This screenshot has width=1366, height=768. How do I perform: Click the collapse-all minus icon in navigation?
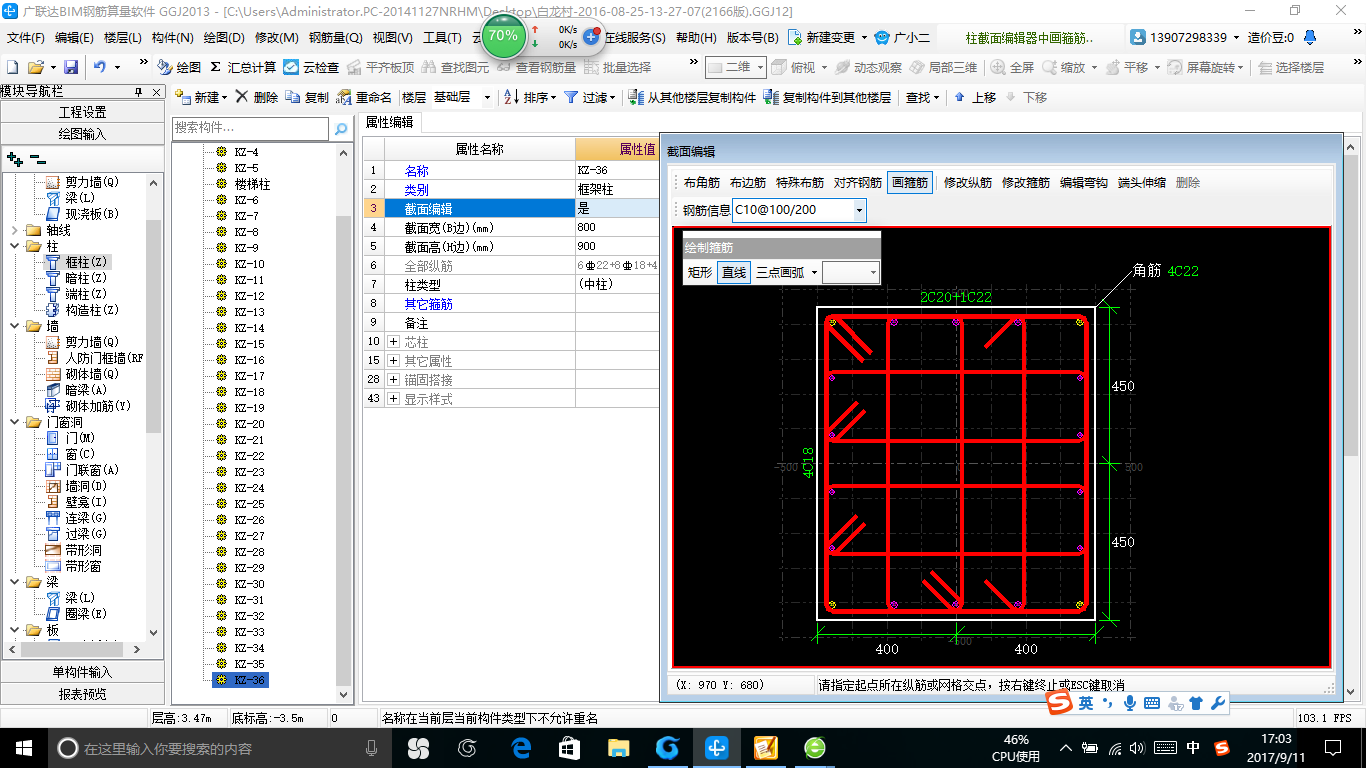tap(37, 158)
